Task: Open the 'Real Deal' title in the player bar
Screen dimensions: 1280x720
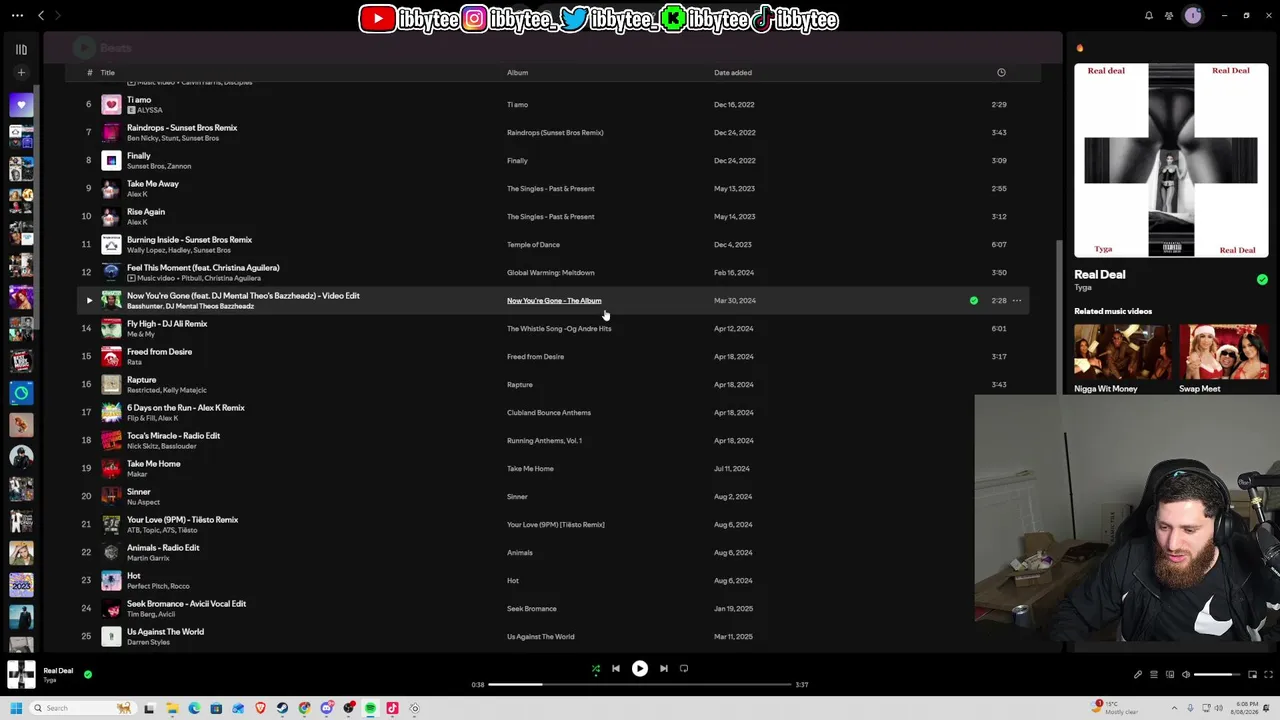Action: (x=58, y=671)
